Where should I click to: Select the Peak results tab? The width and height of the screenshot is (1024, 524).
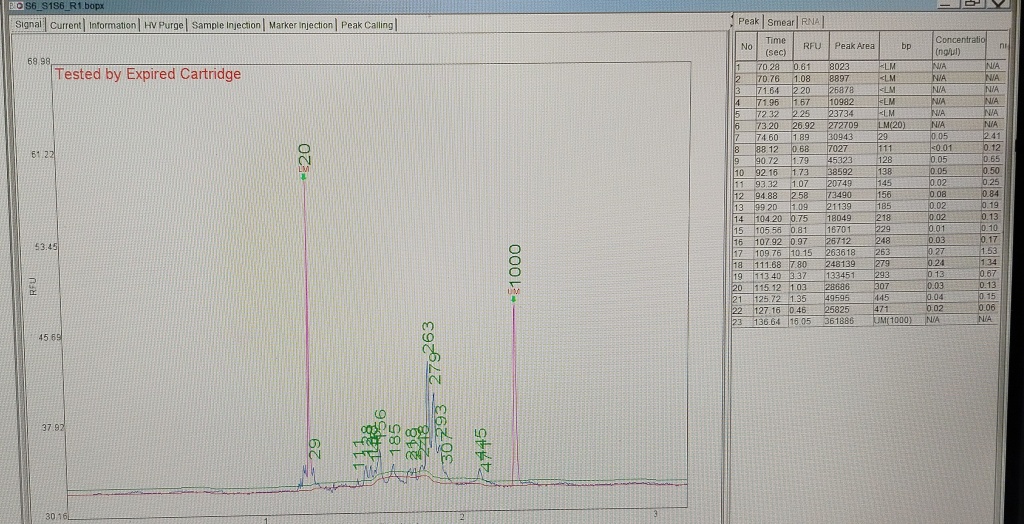coord(749,21)
